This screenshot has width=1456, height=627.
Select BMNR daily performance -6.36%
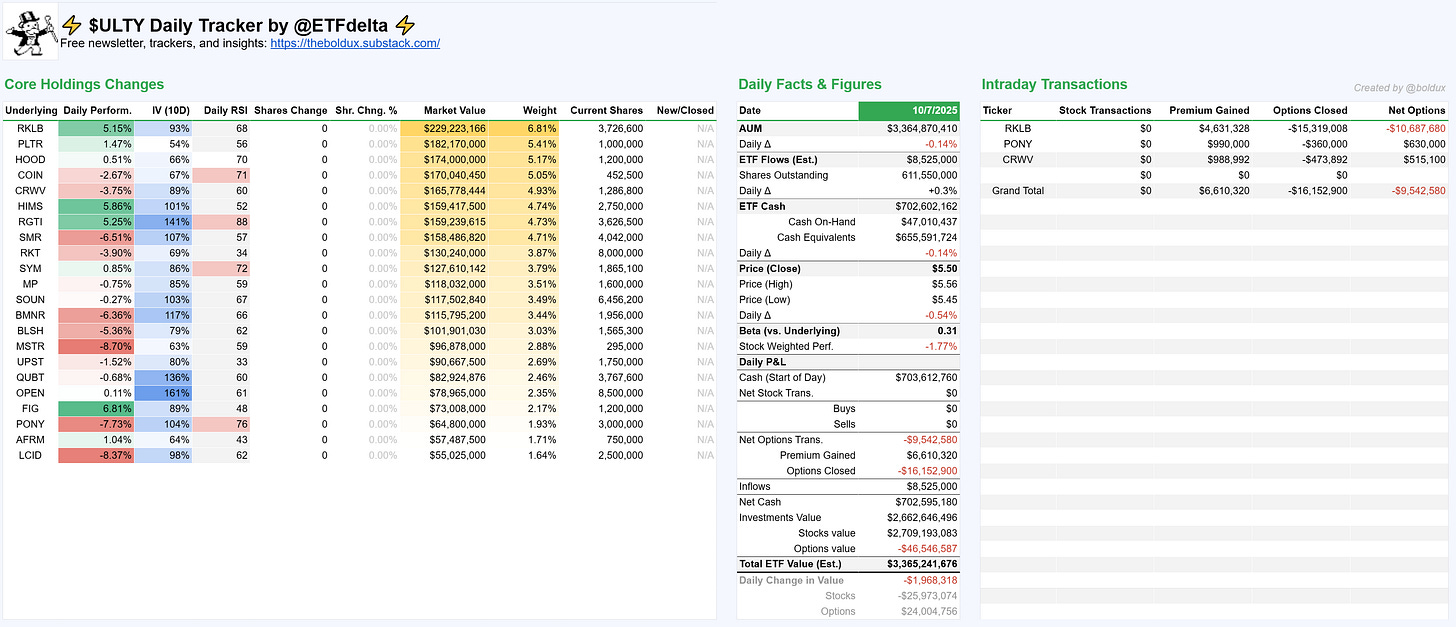96,315
